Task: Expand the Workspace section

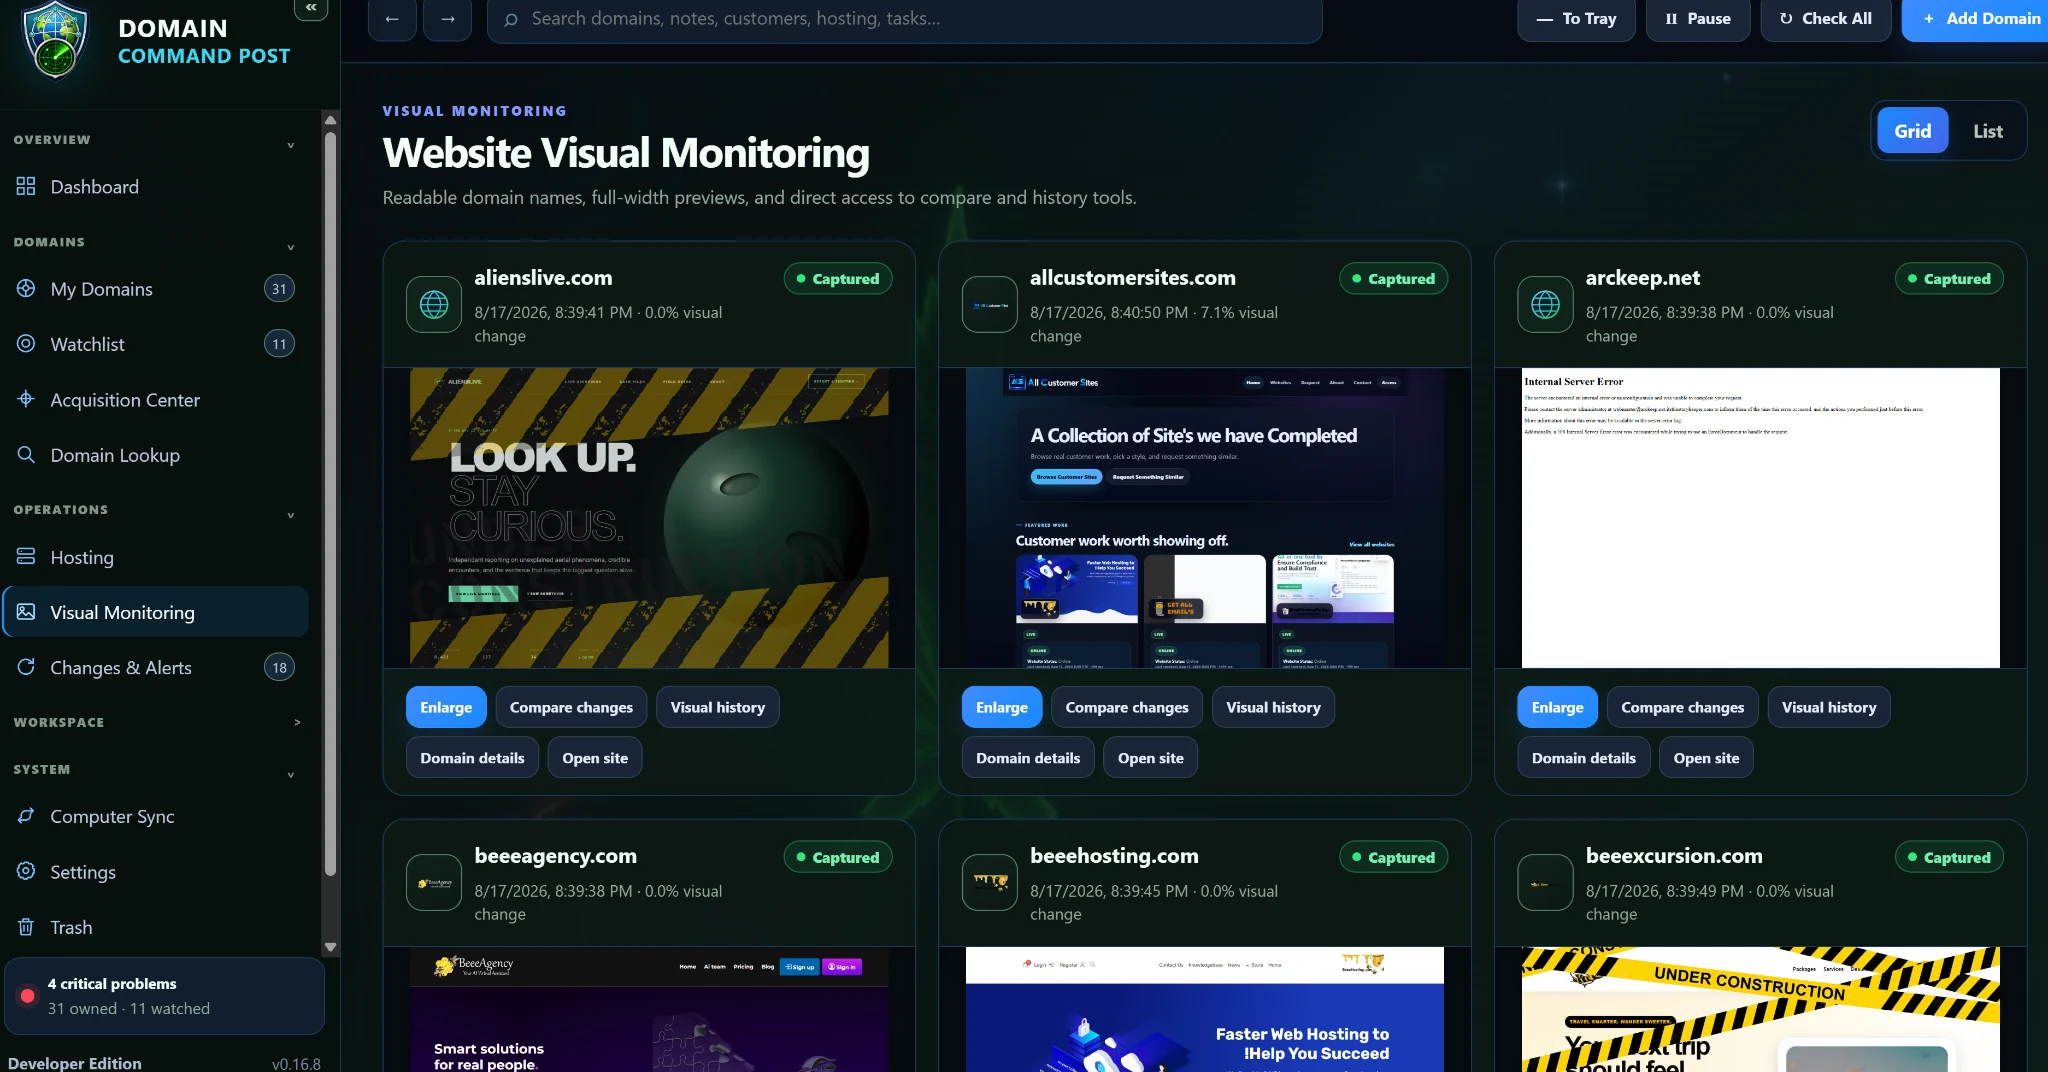Action: [297, 722]
